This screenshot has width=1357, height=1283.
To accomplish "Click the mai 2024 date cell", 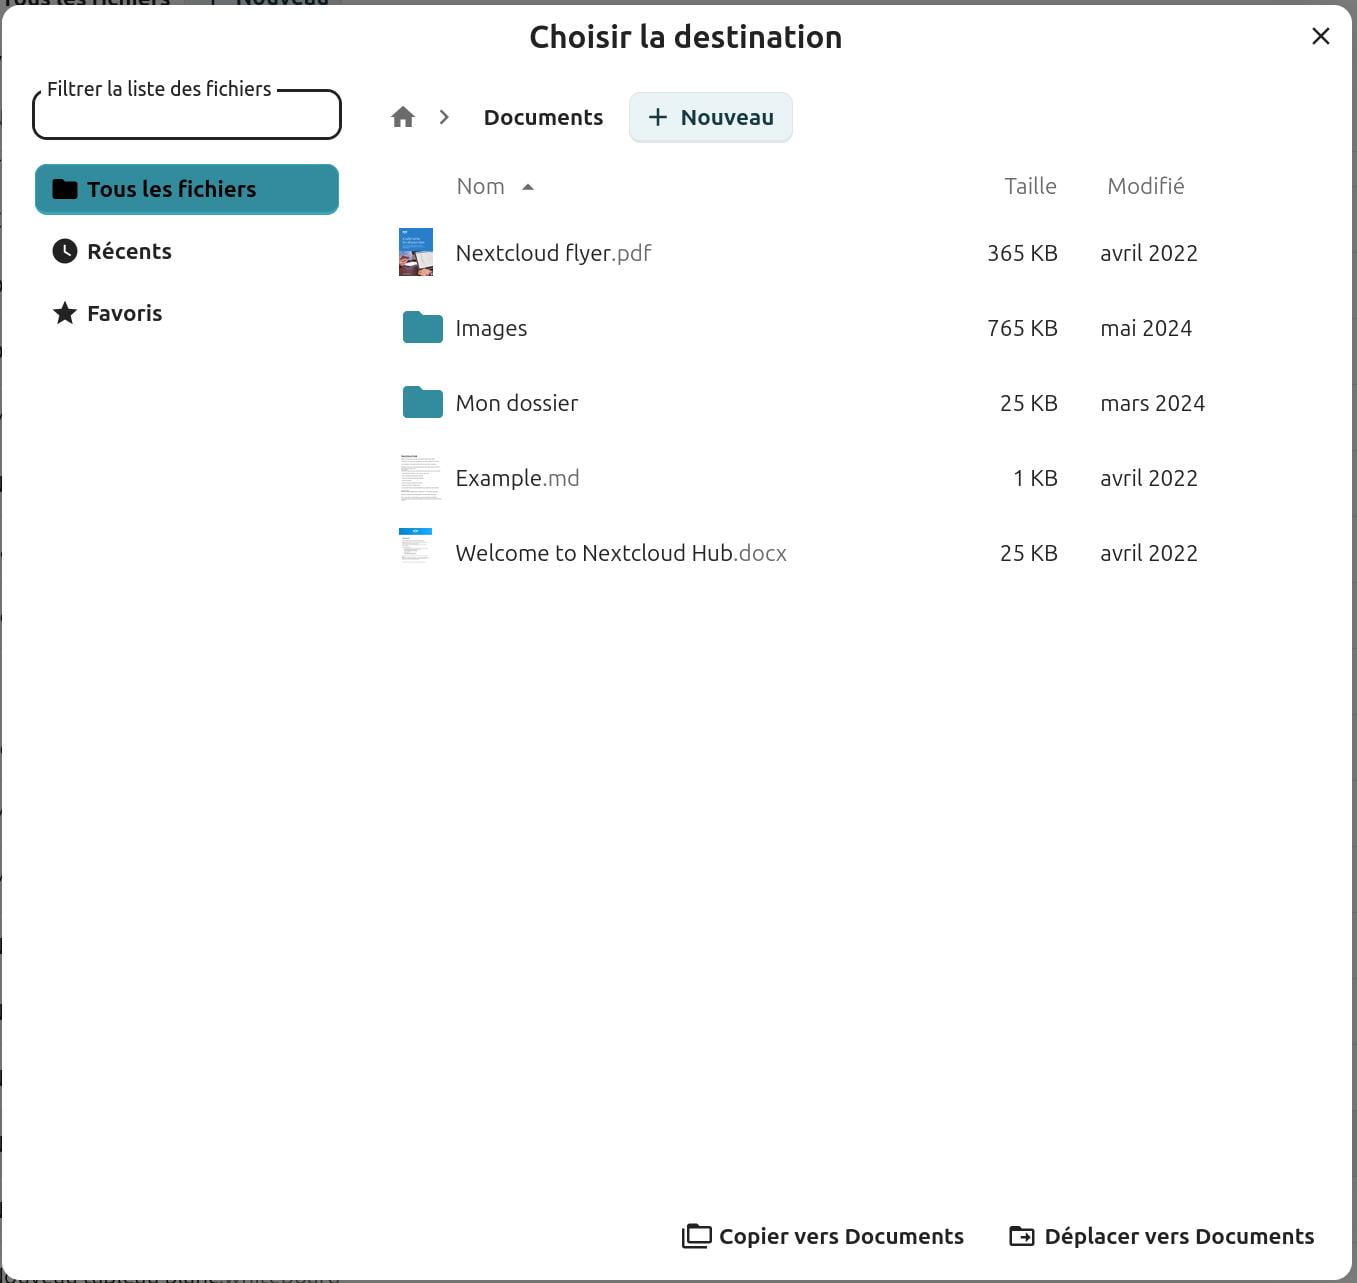I will (1146, 328).
